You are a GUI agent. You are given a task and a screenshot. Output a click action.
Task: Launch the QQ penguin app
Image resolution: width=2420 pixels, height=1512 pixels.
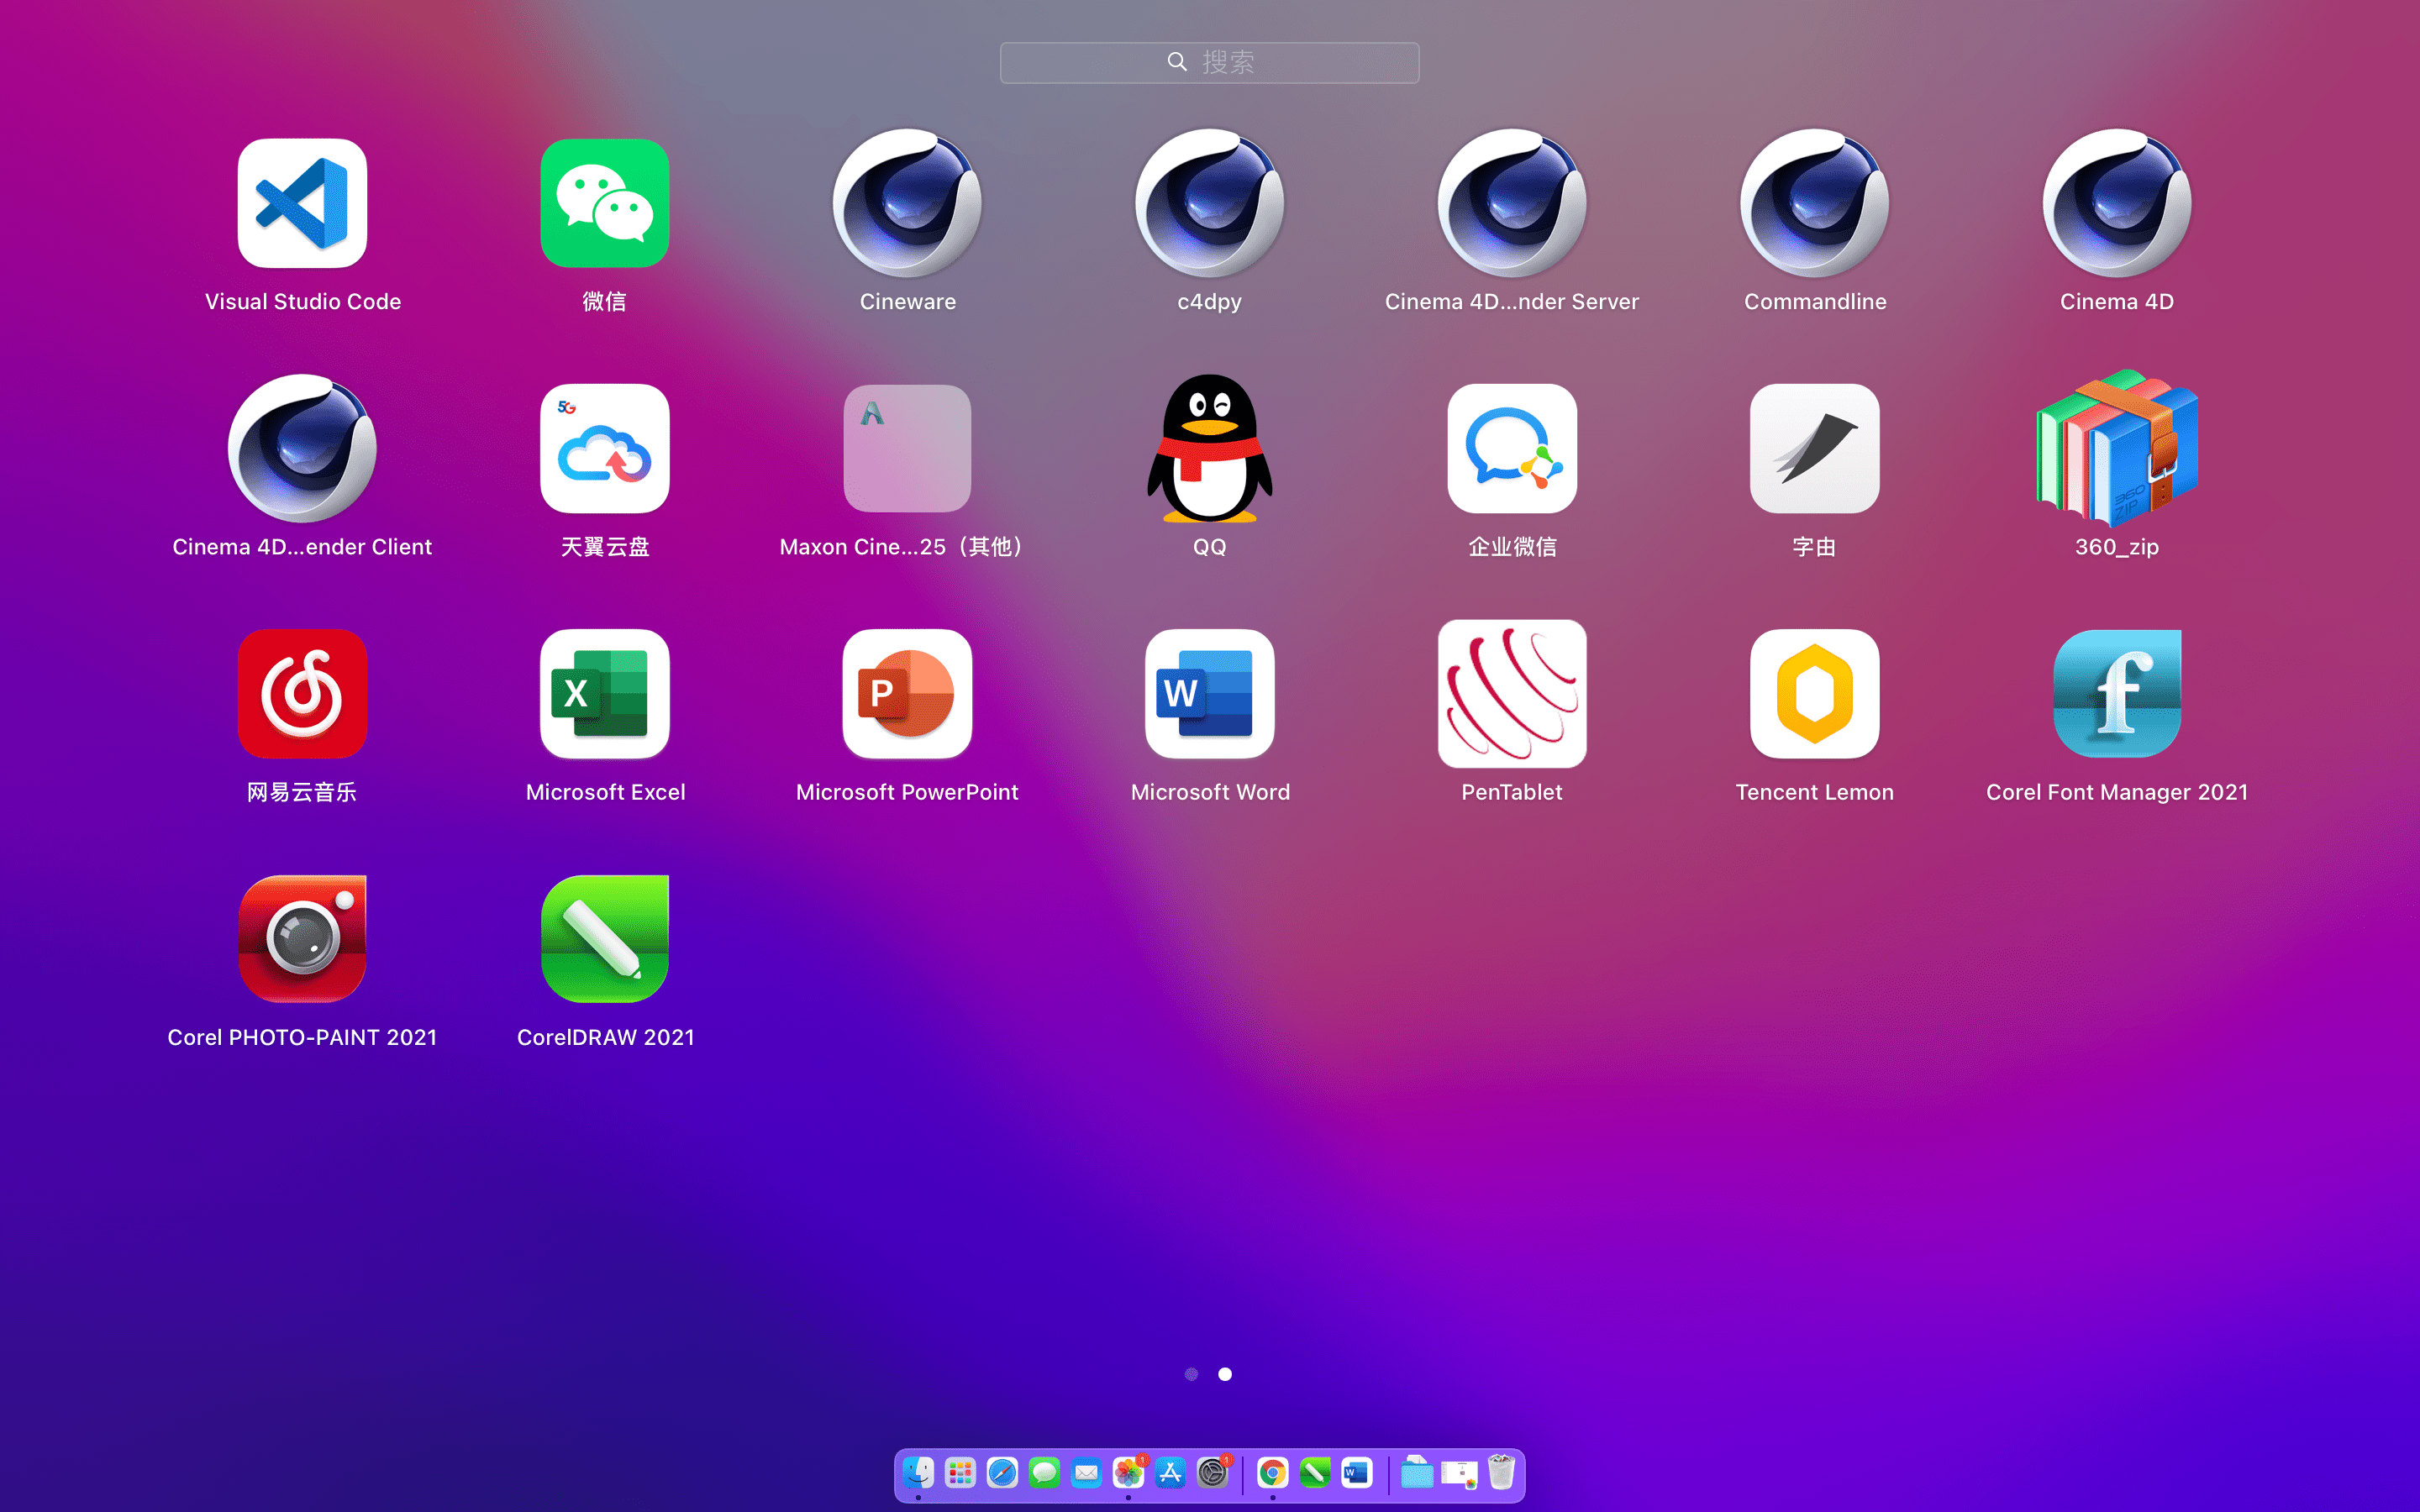[1210, 448]
